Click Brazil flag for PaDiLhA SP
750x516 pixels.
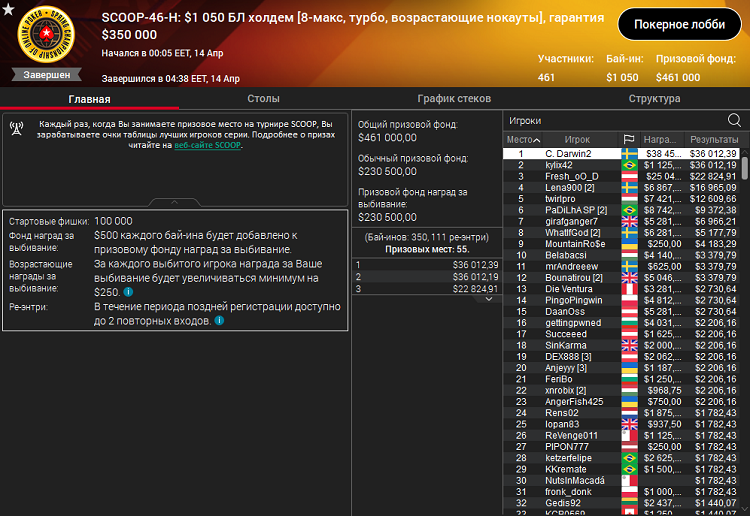tap(629, 210)
